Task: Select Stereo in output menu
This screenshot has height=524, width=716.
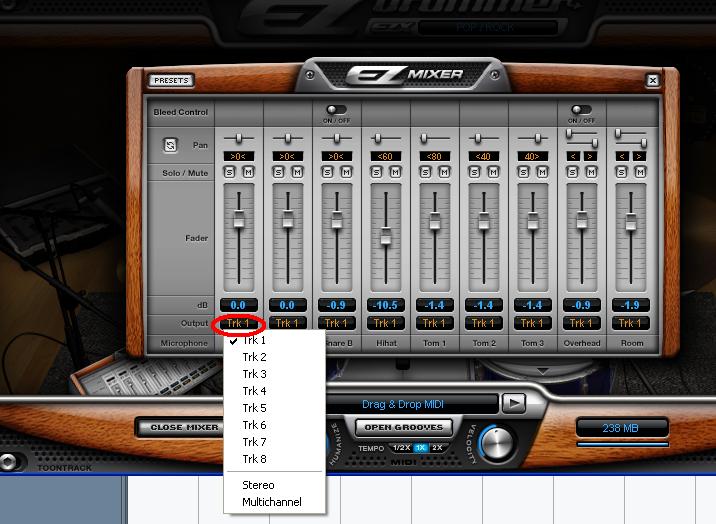Action: (274, 485)
